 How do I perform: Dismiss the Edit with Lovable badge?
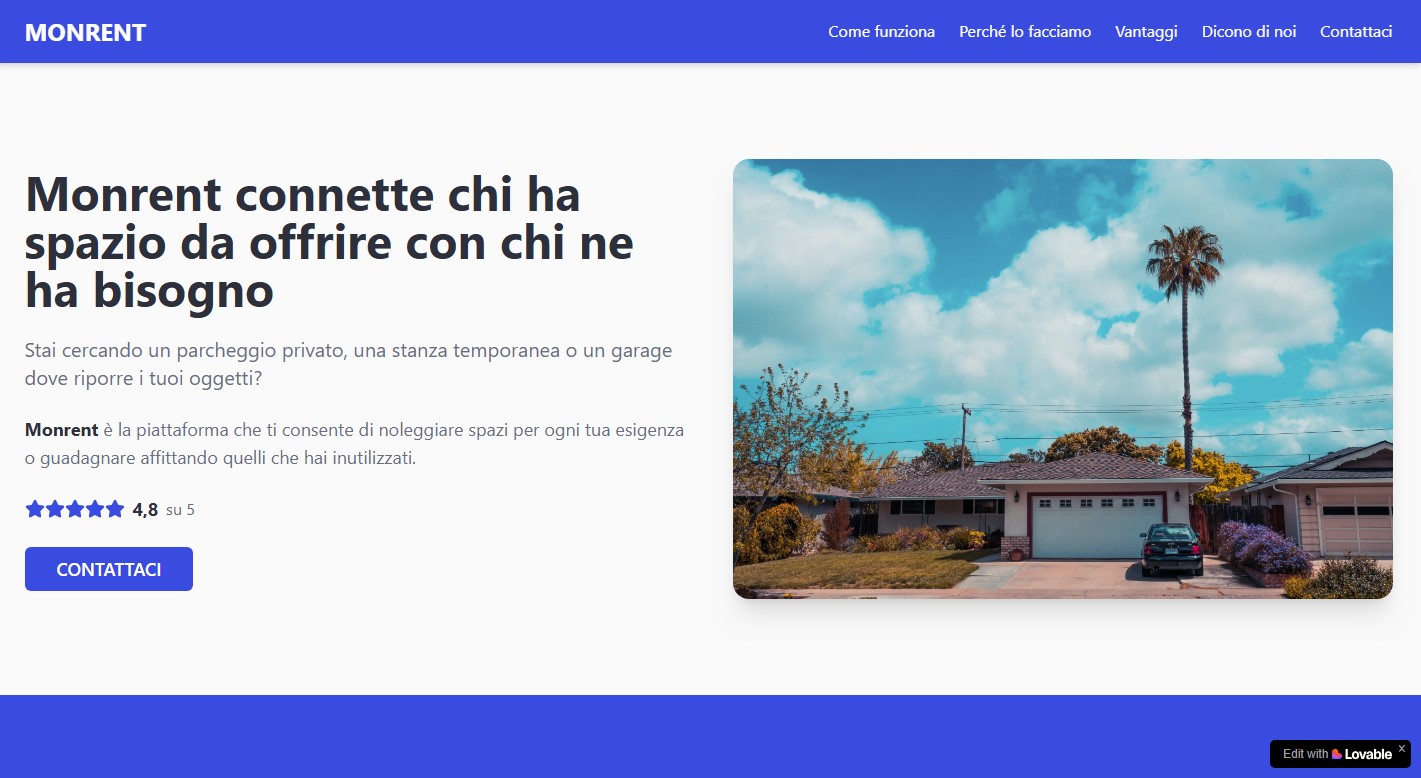tap(1403, 746)
